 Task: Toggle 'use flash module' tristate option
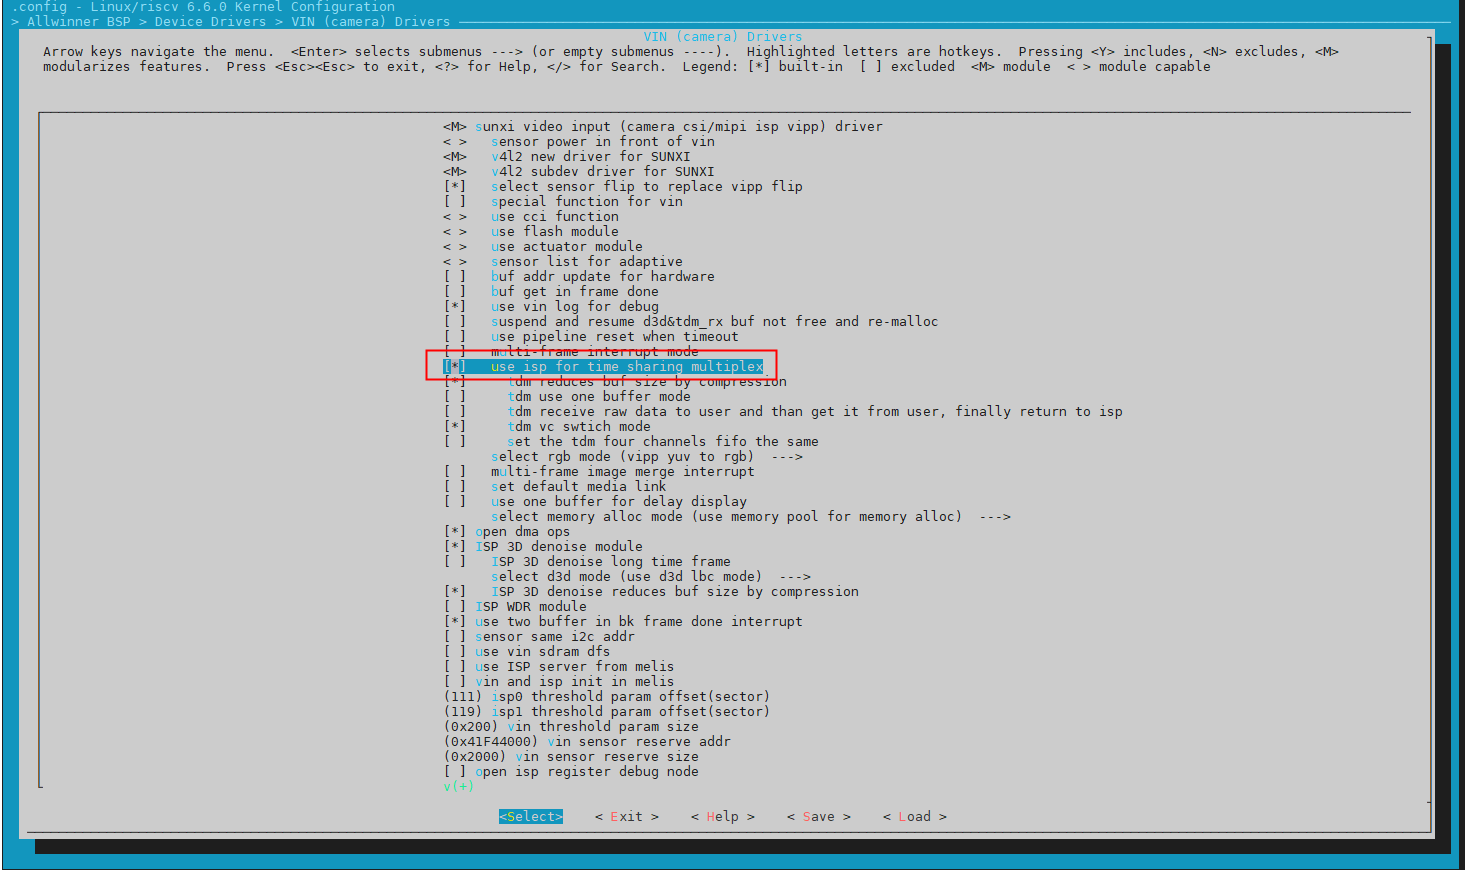click(455, 232)
